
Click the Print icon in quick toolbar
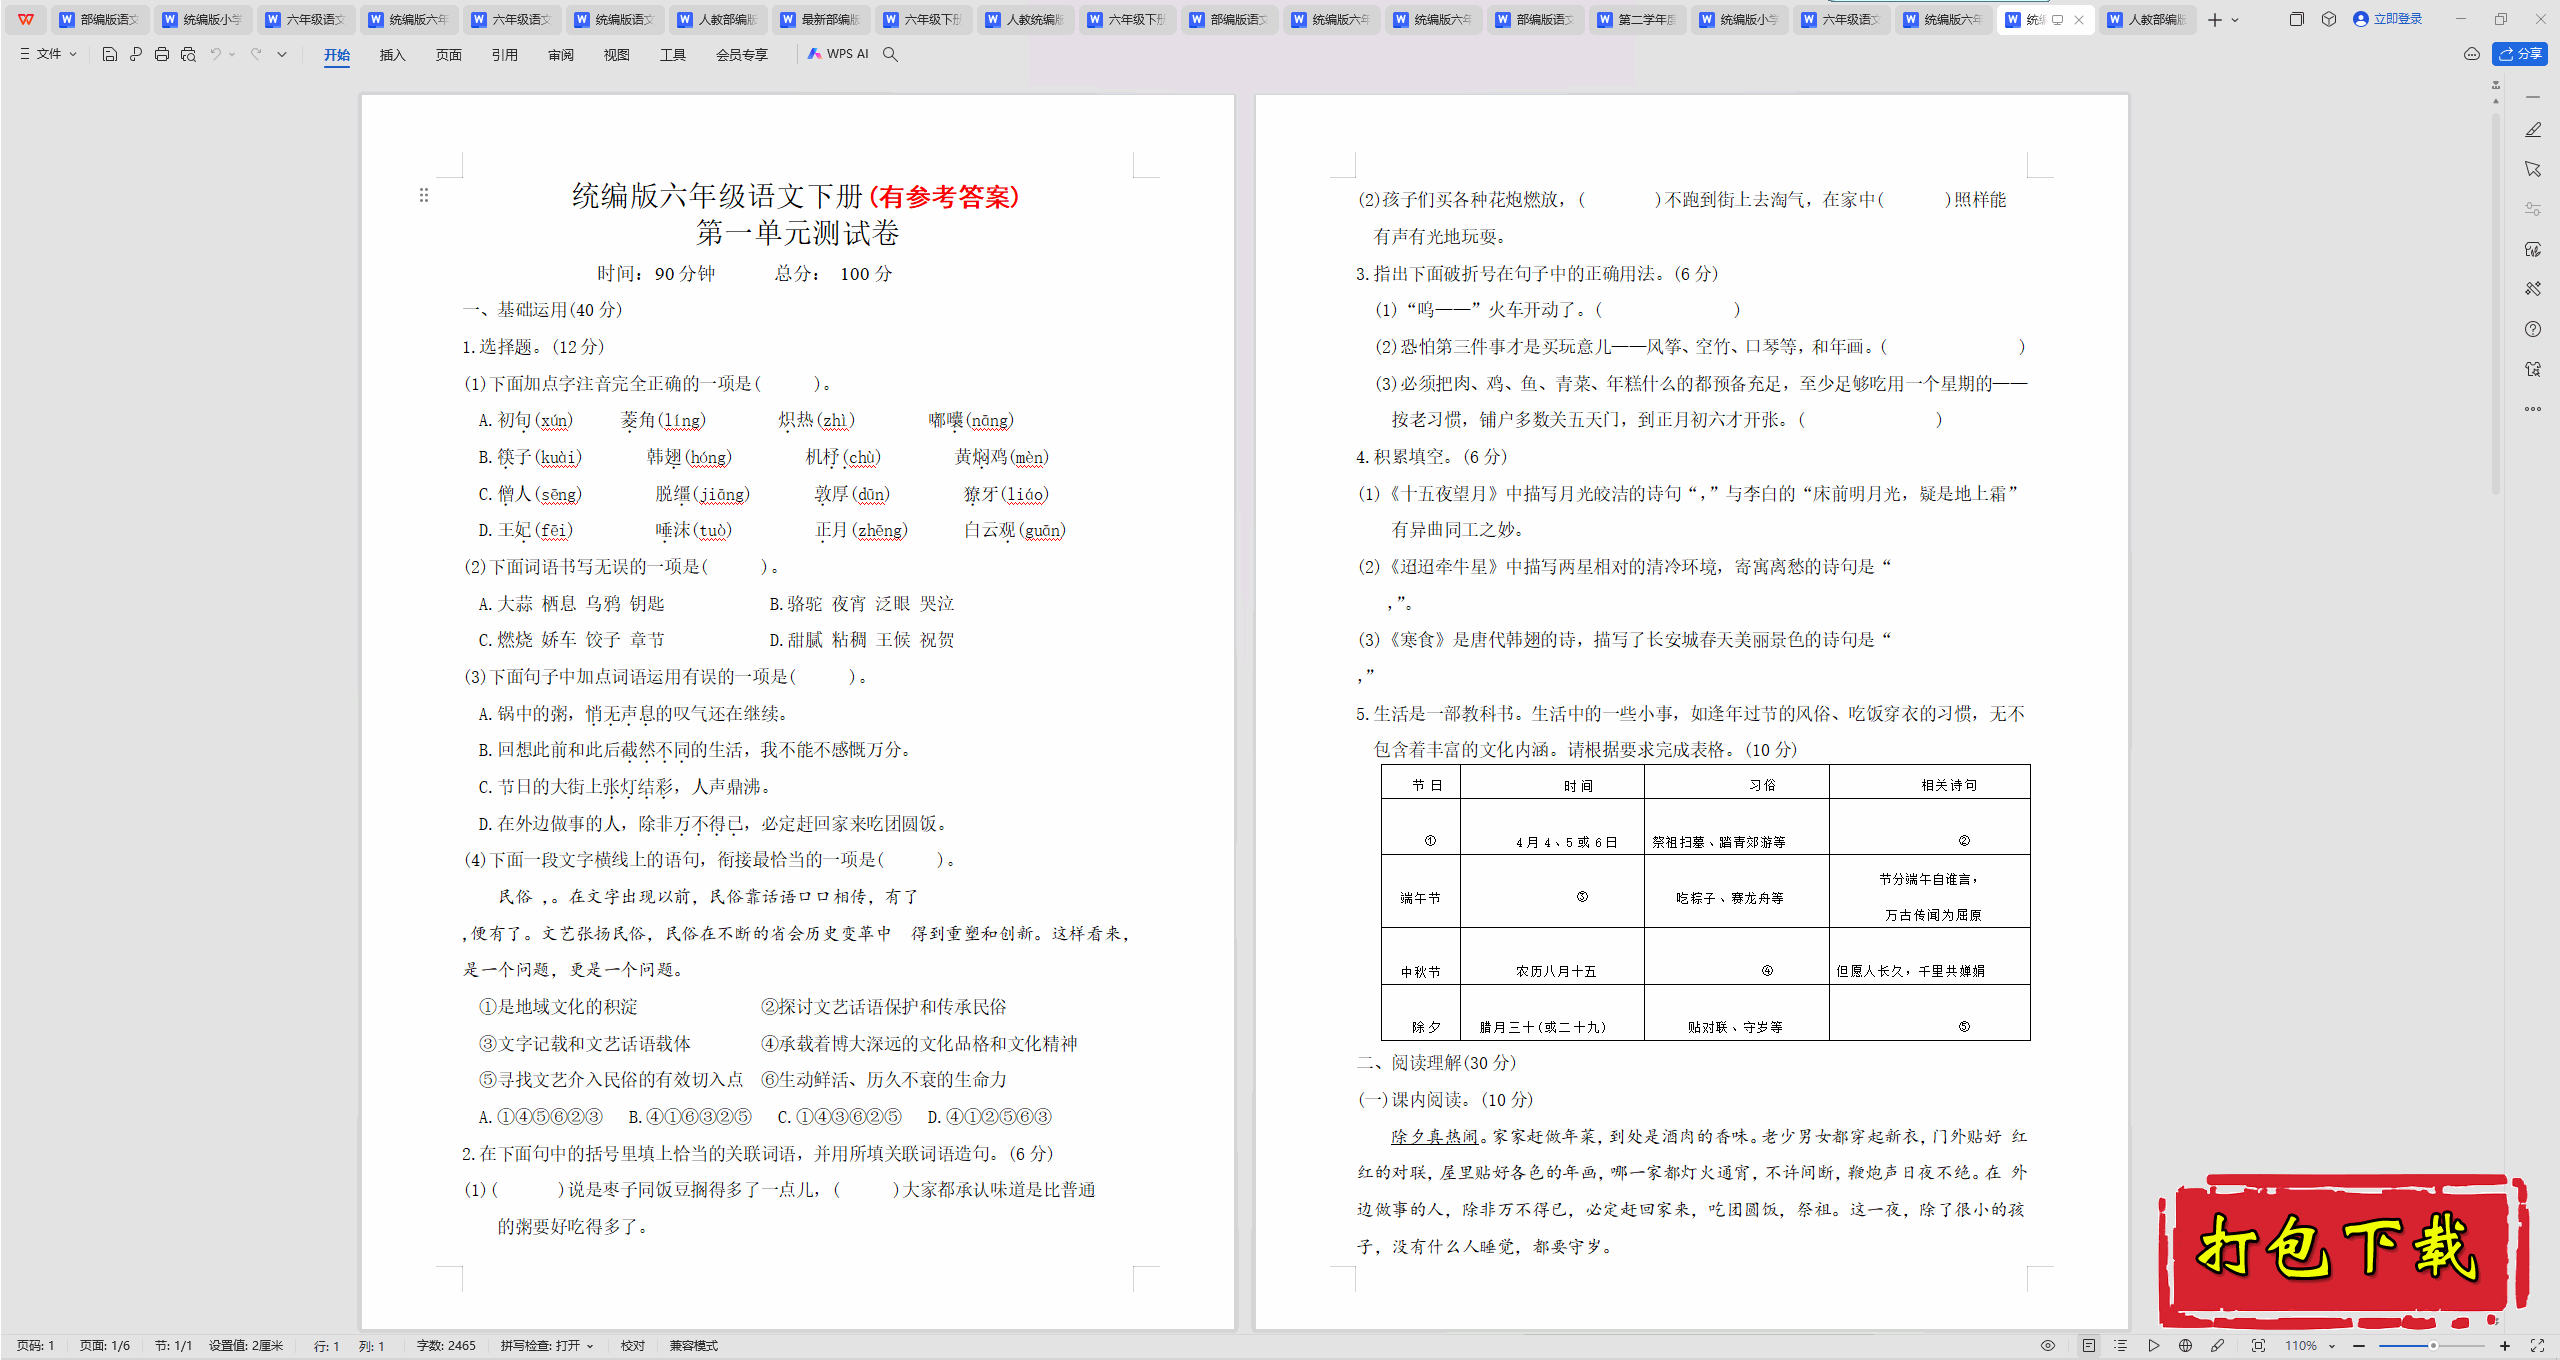[x=162, y=54]
